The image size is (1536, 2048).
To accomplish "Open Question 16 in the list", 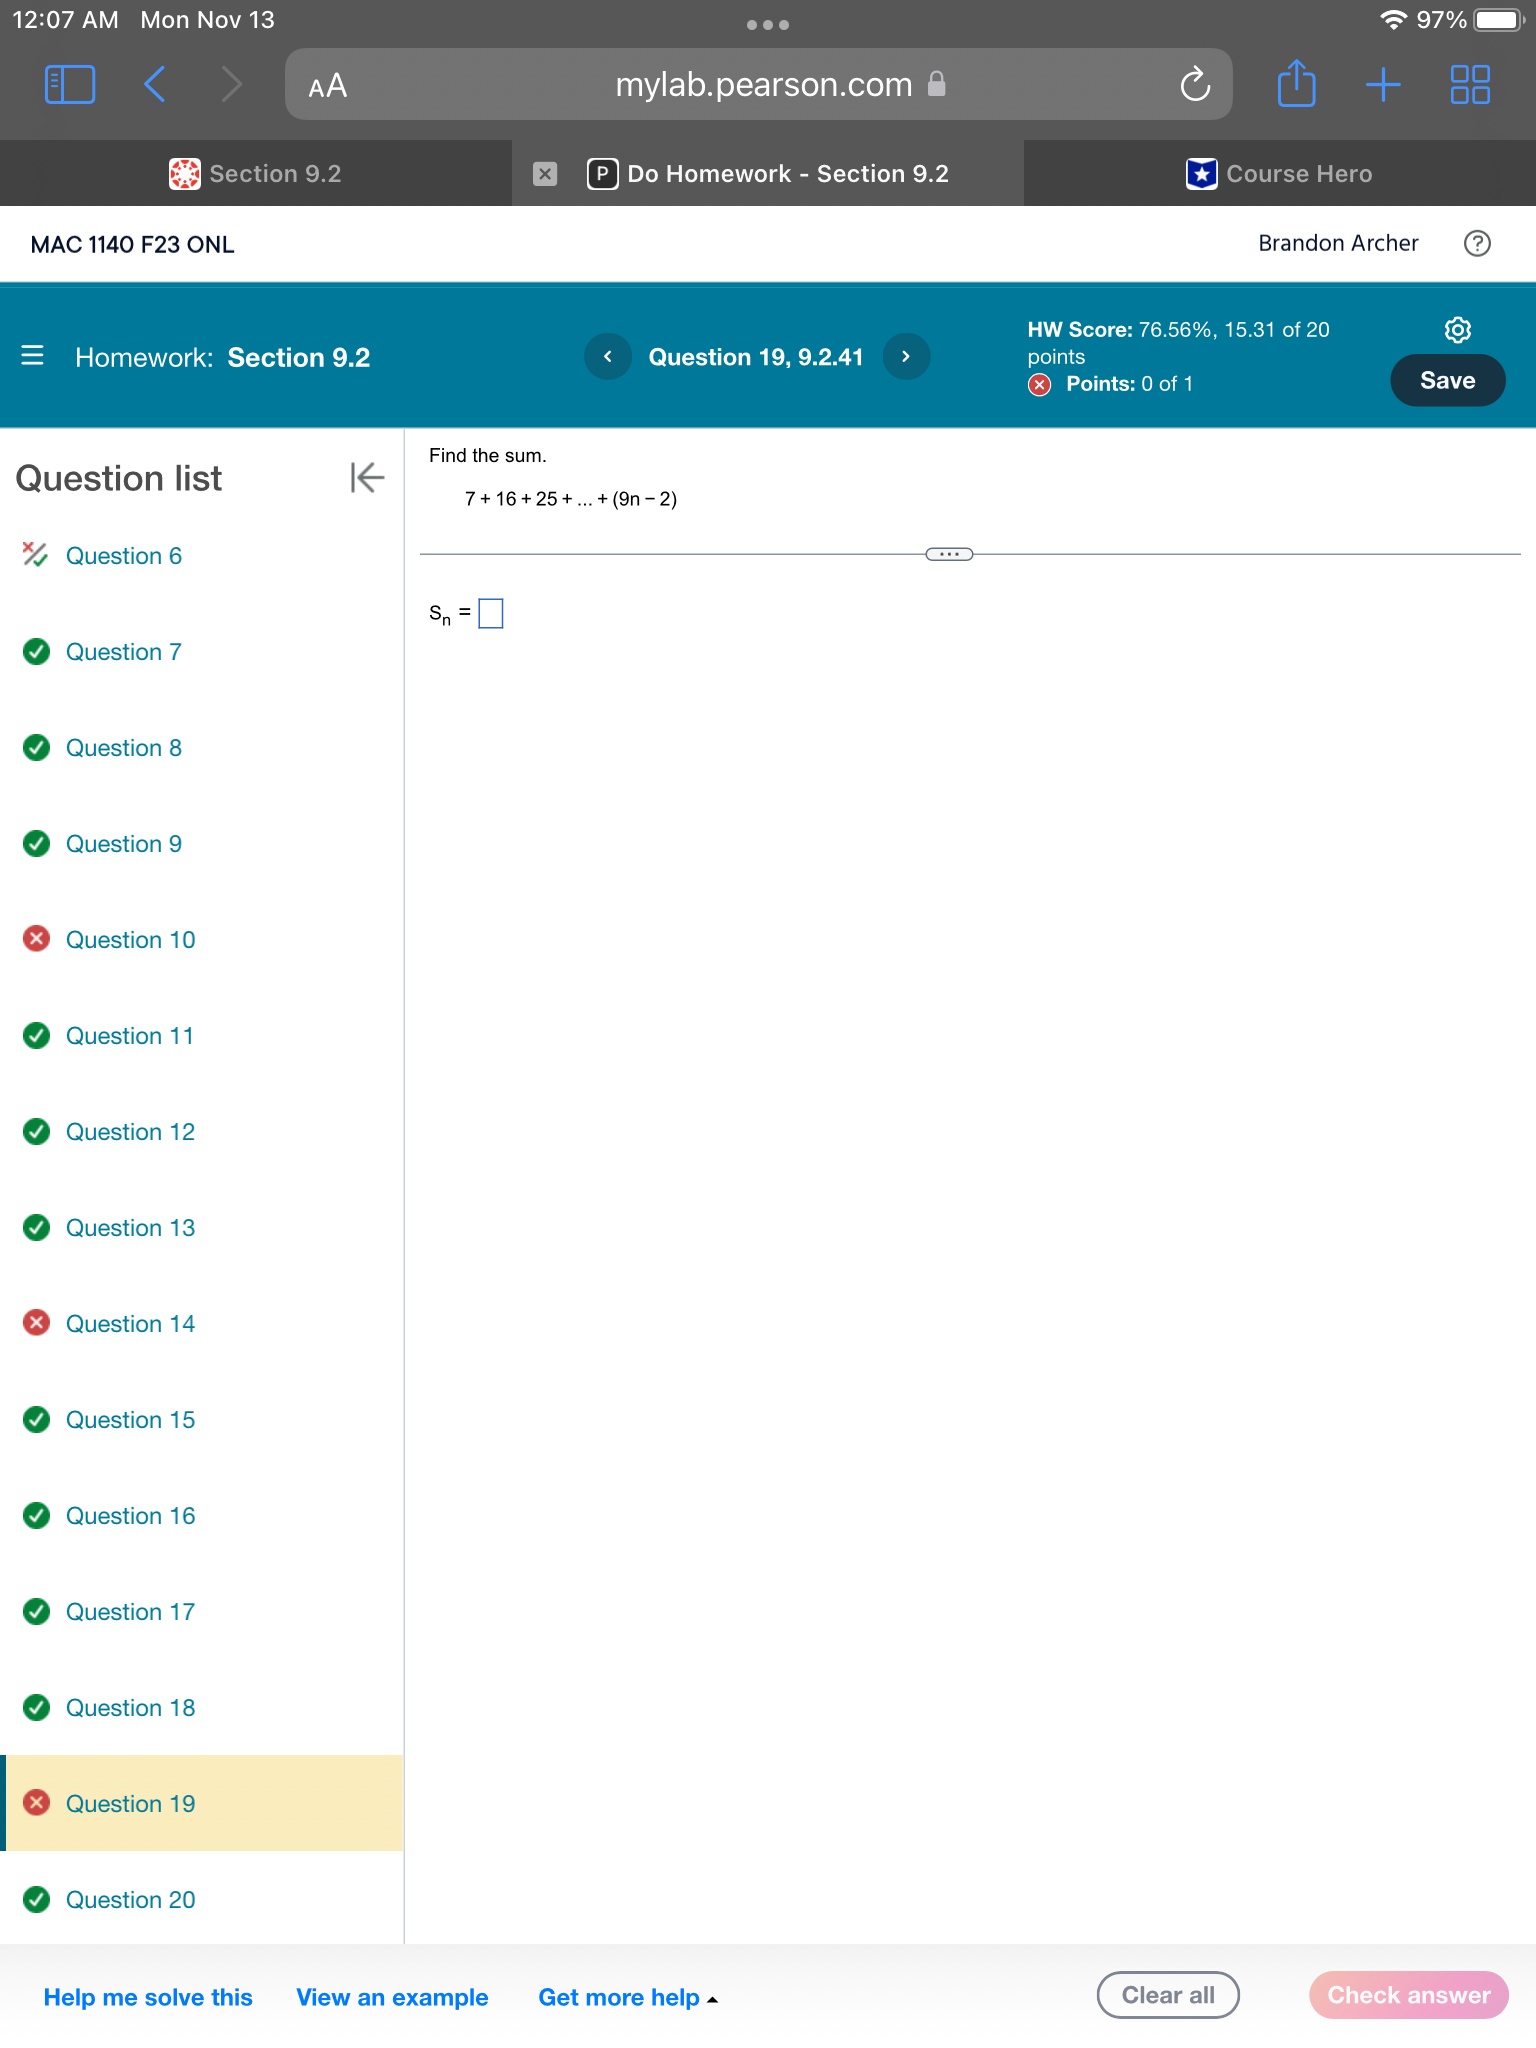I will (x=131, y=1516).
